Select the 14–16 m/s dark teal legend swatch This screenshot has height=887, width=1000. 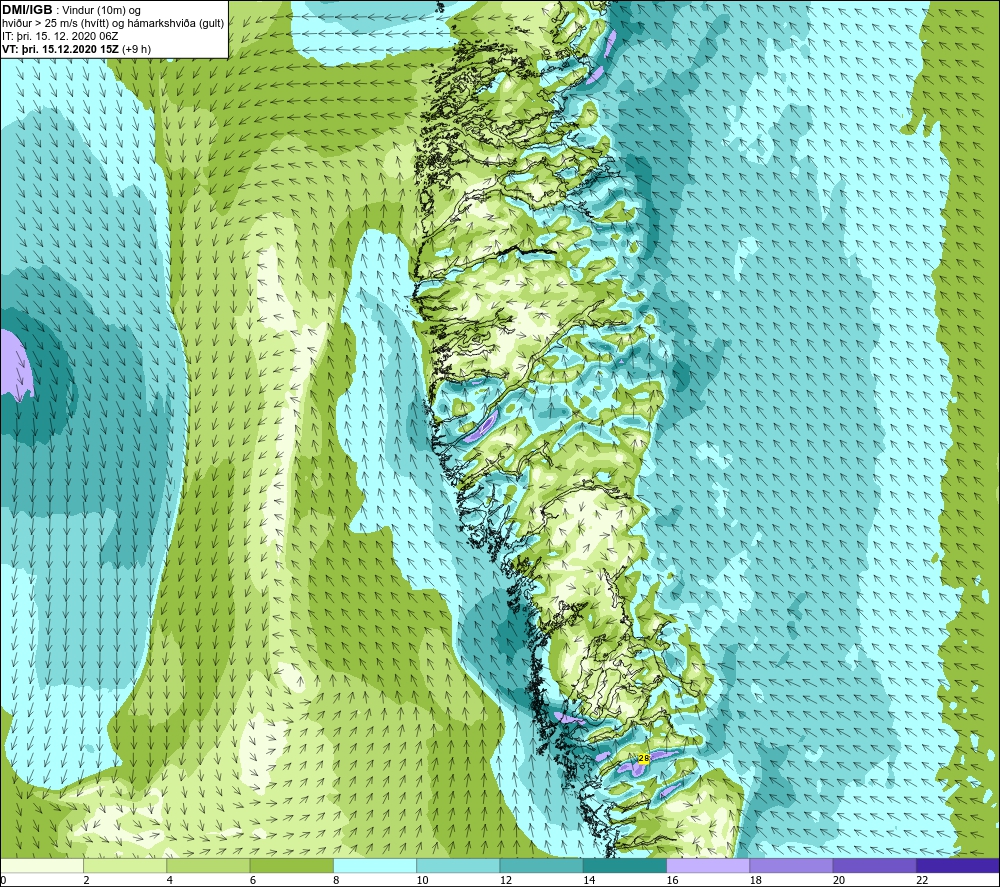625,866
